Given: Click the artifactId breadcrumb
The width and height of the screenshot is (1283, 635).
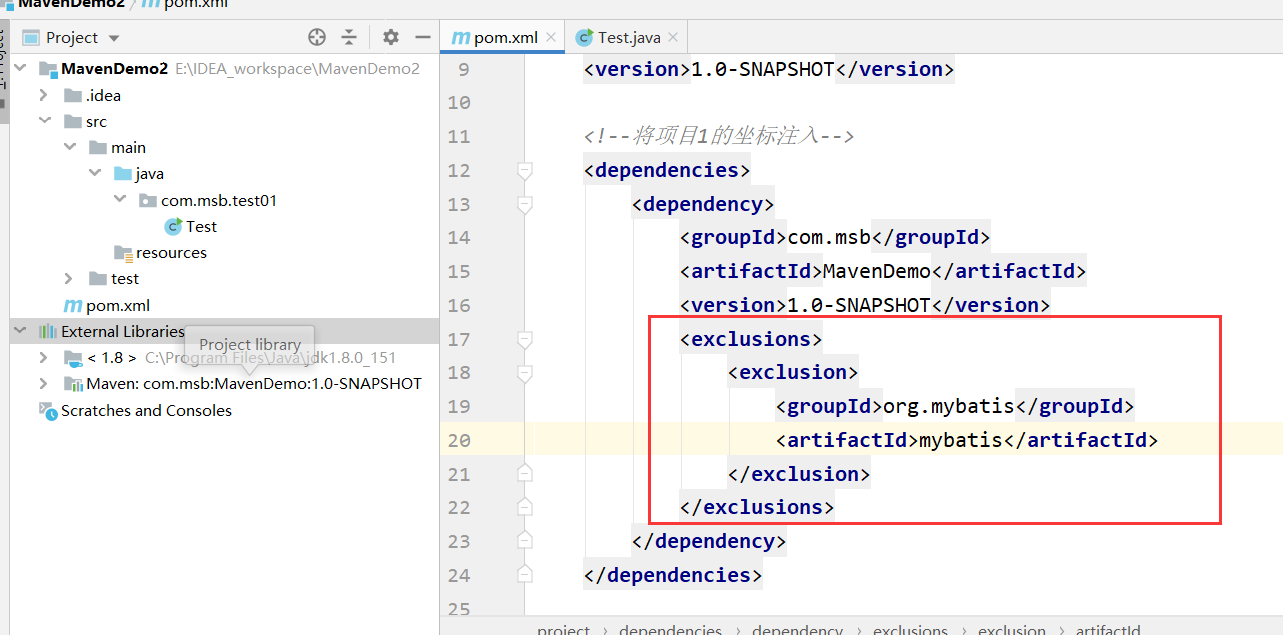Looking at the screenshot, I should tap(1108, 630).
